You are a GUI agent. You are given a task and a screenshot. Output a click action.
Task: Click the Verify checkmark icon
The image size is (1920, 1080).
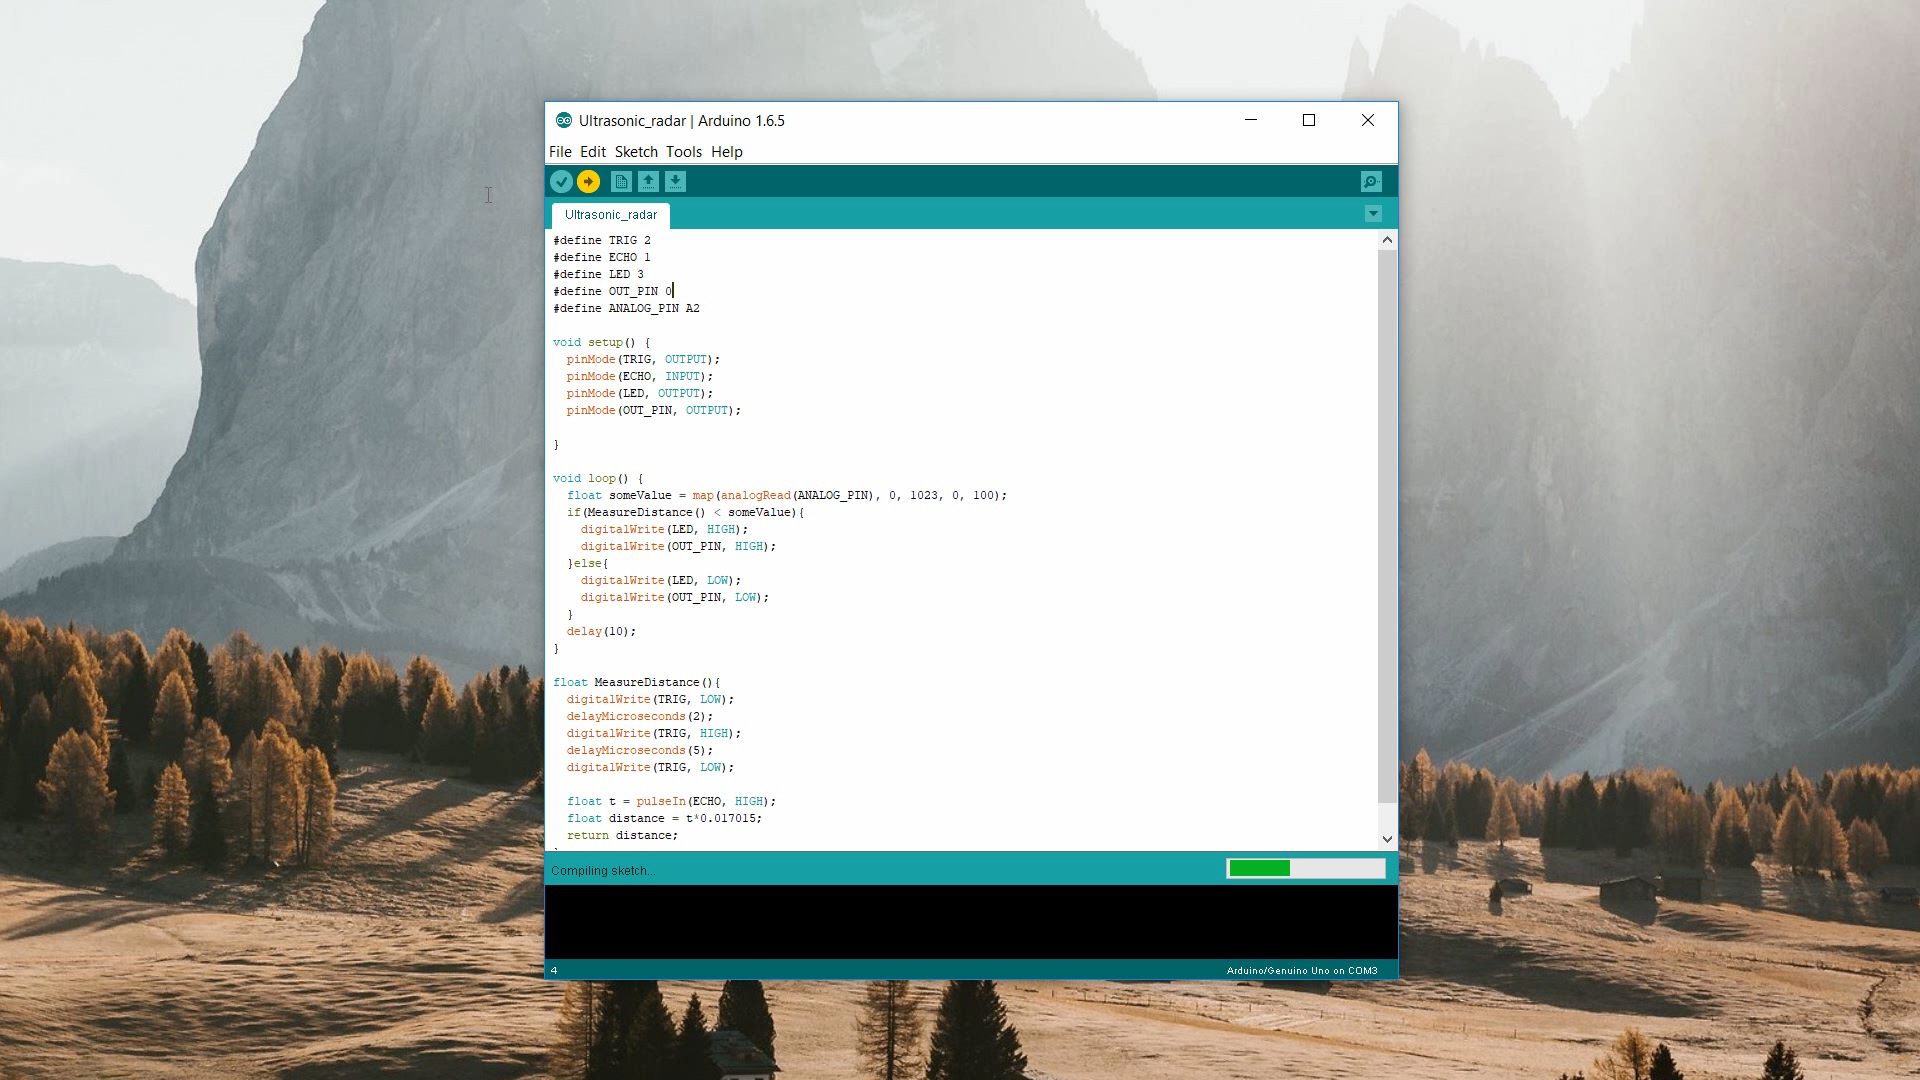coord(561,182)
